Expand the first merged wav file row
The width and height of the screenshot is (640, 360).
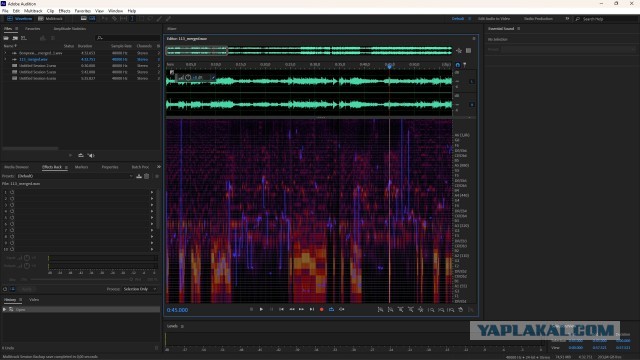click(x=5, y=53)
